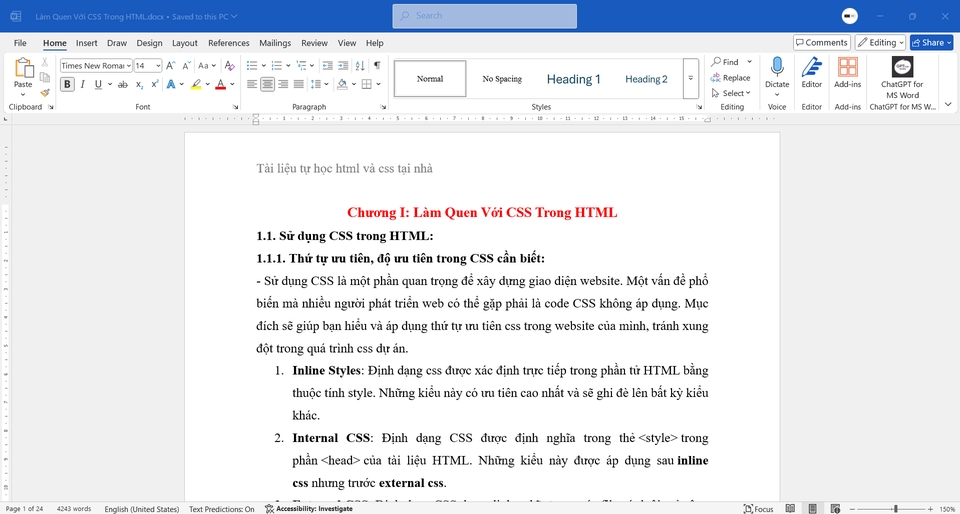Increase font size with grow font icon

pyautogui.click(x=171, y=65)
